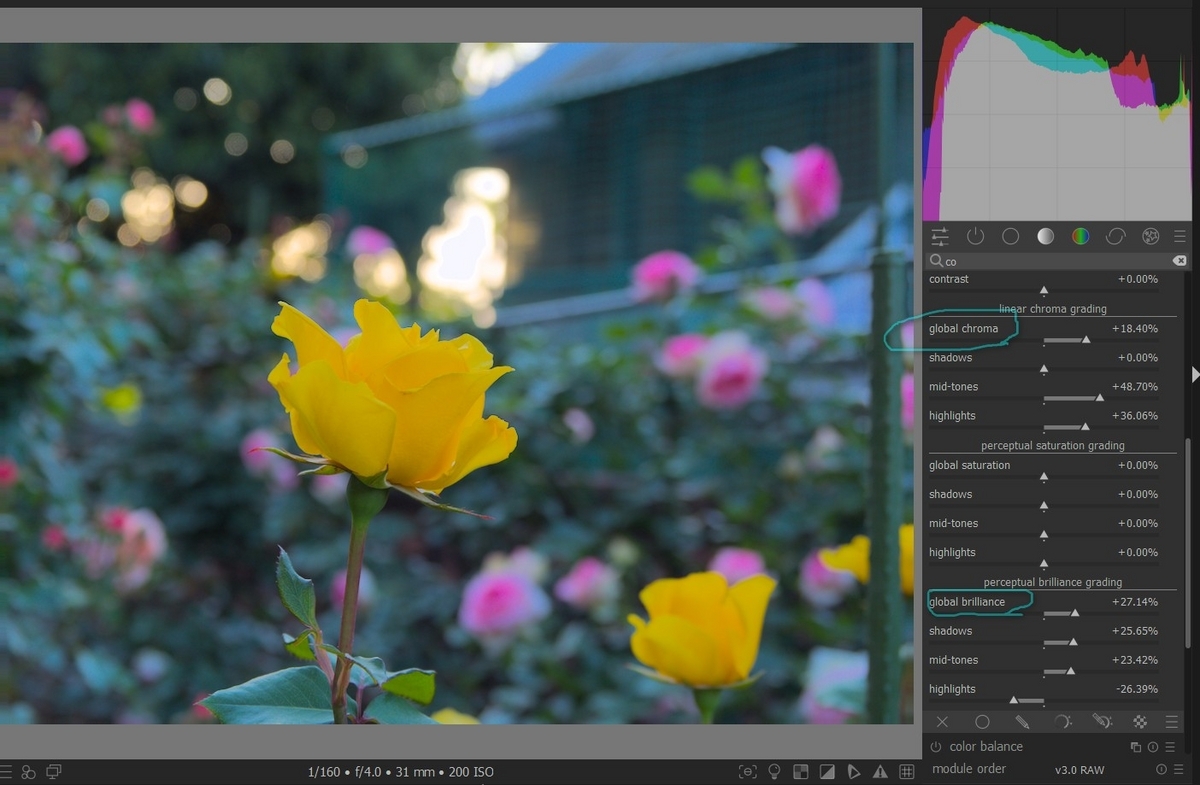Select the uniformly blend circle icon
This screenshot has width=1200, height=785.
(982, 721)
